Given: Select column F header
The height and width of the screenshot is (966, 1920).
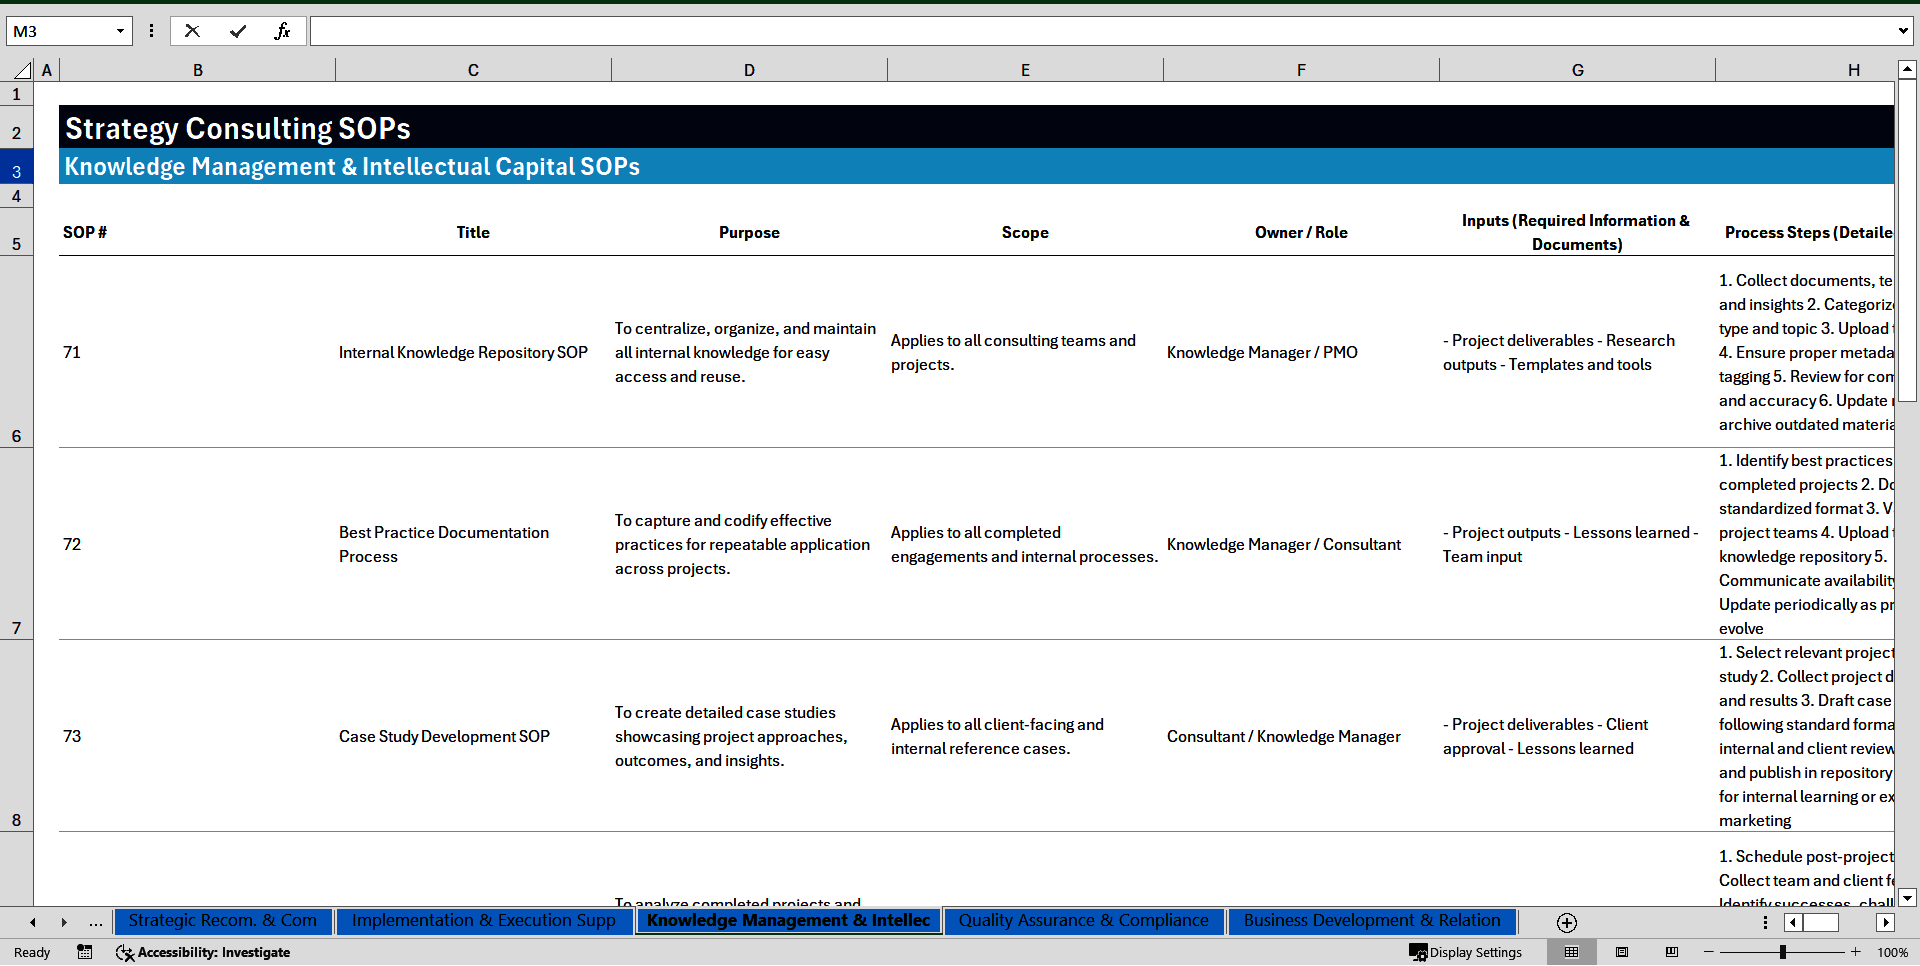Looking at the screenshot, I should (1301, 70).
